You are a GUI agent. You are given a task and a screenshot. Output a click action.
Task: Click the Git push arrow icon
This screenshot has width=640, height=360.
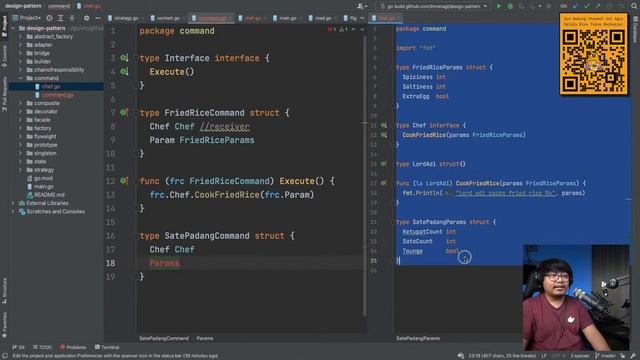tap(598, 6)
